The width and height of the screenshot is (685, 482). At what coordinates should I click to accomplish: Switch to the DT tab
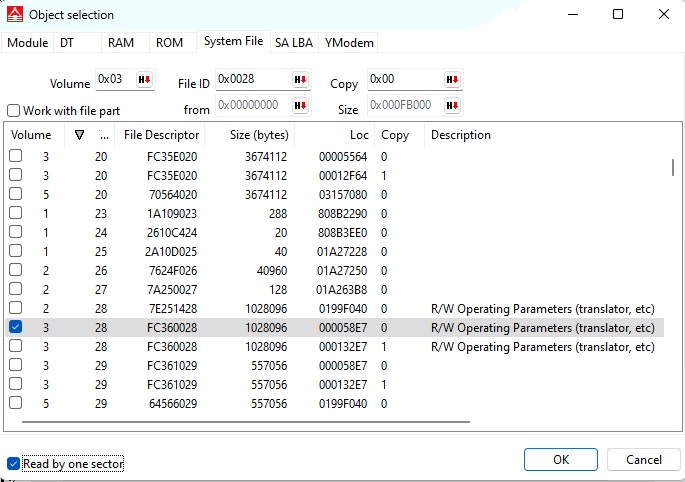(x=77, y=43)
